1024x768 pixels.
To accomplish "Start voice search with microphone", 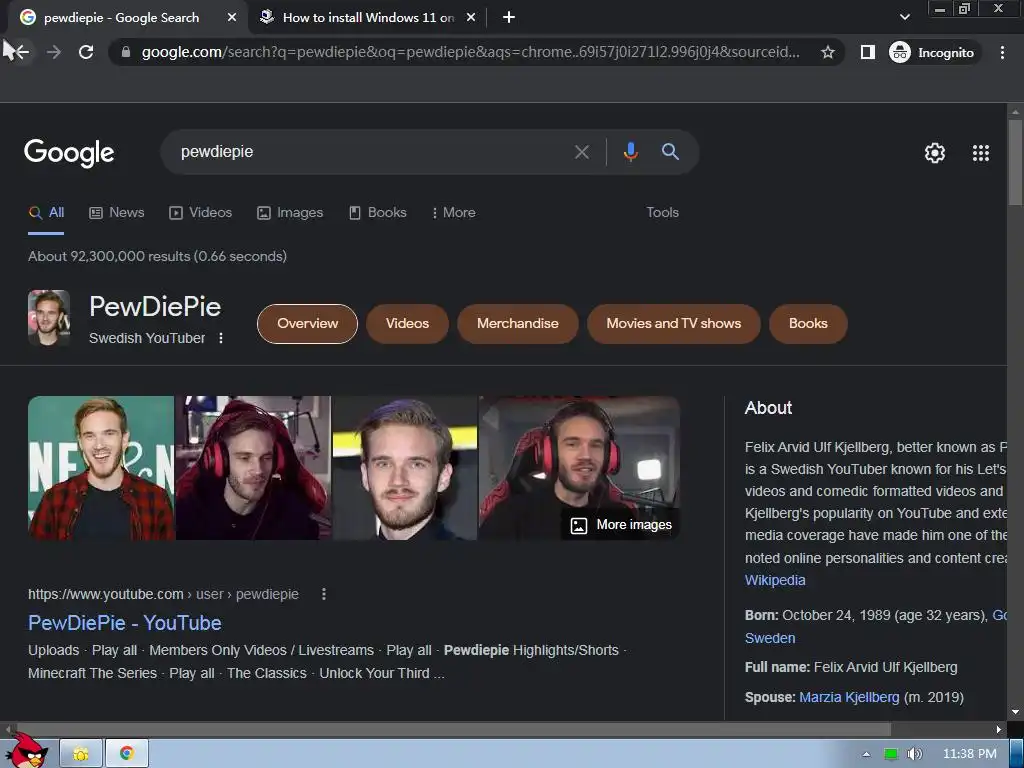I will click(x=630, y=152).
